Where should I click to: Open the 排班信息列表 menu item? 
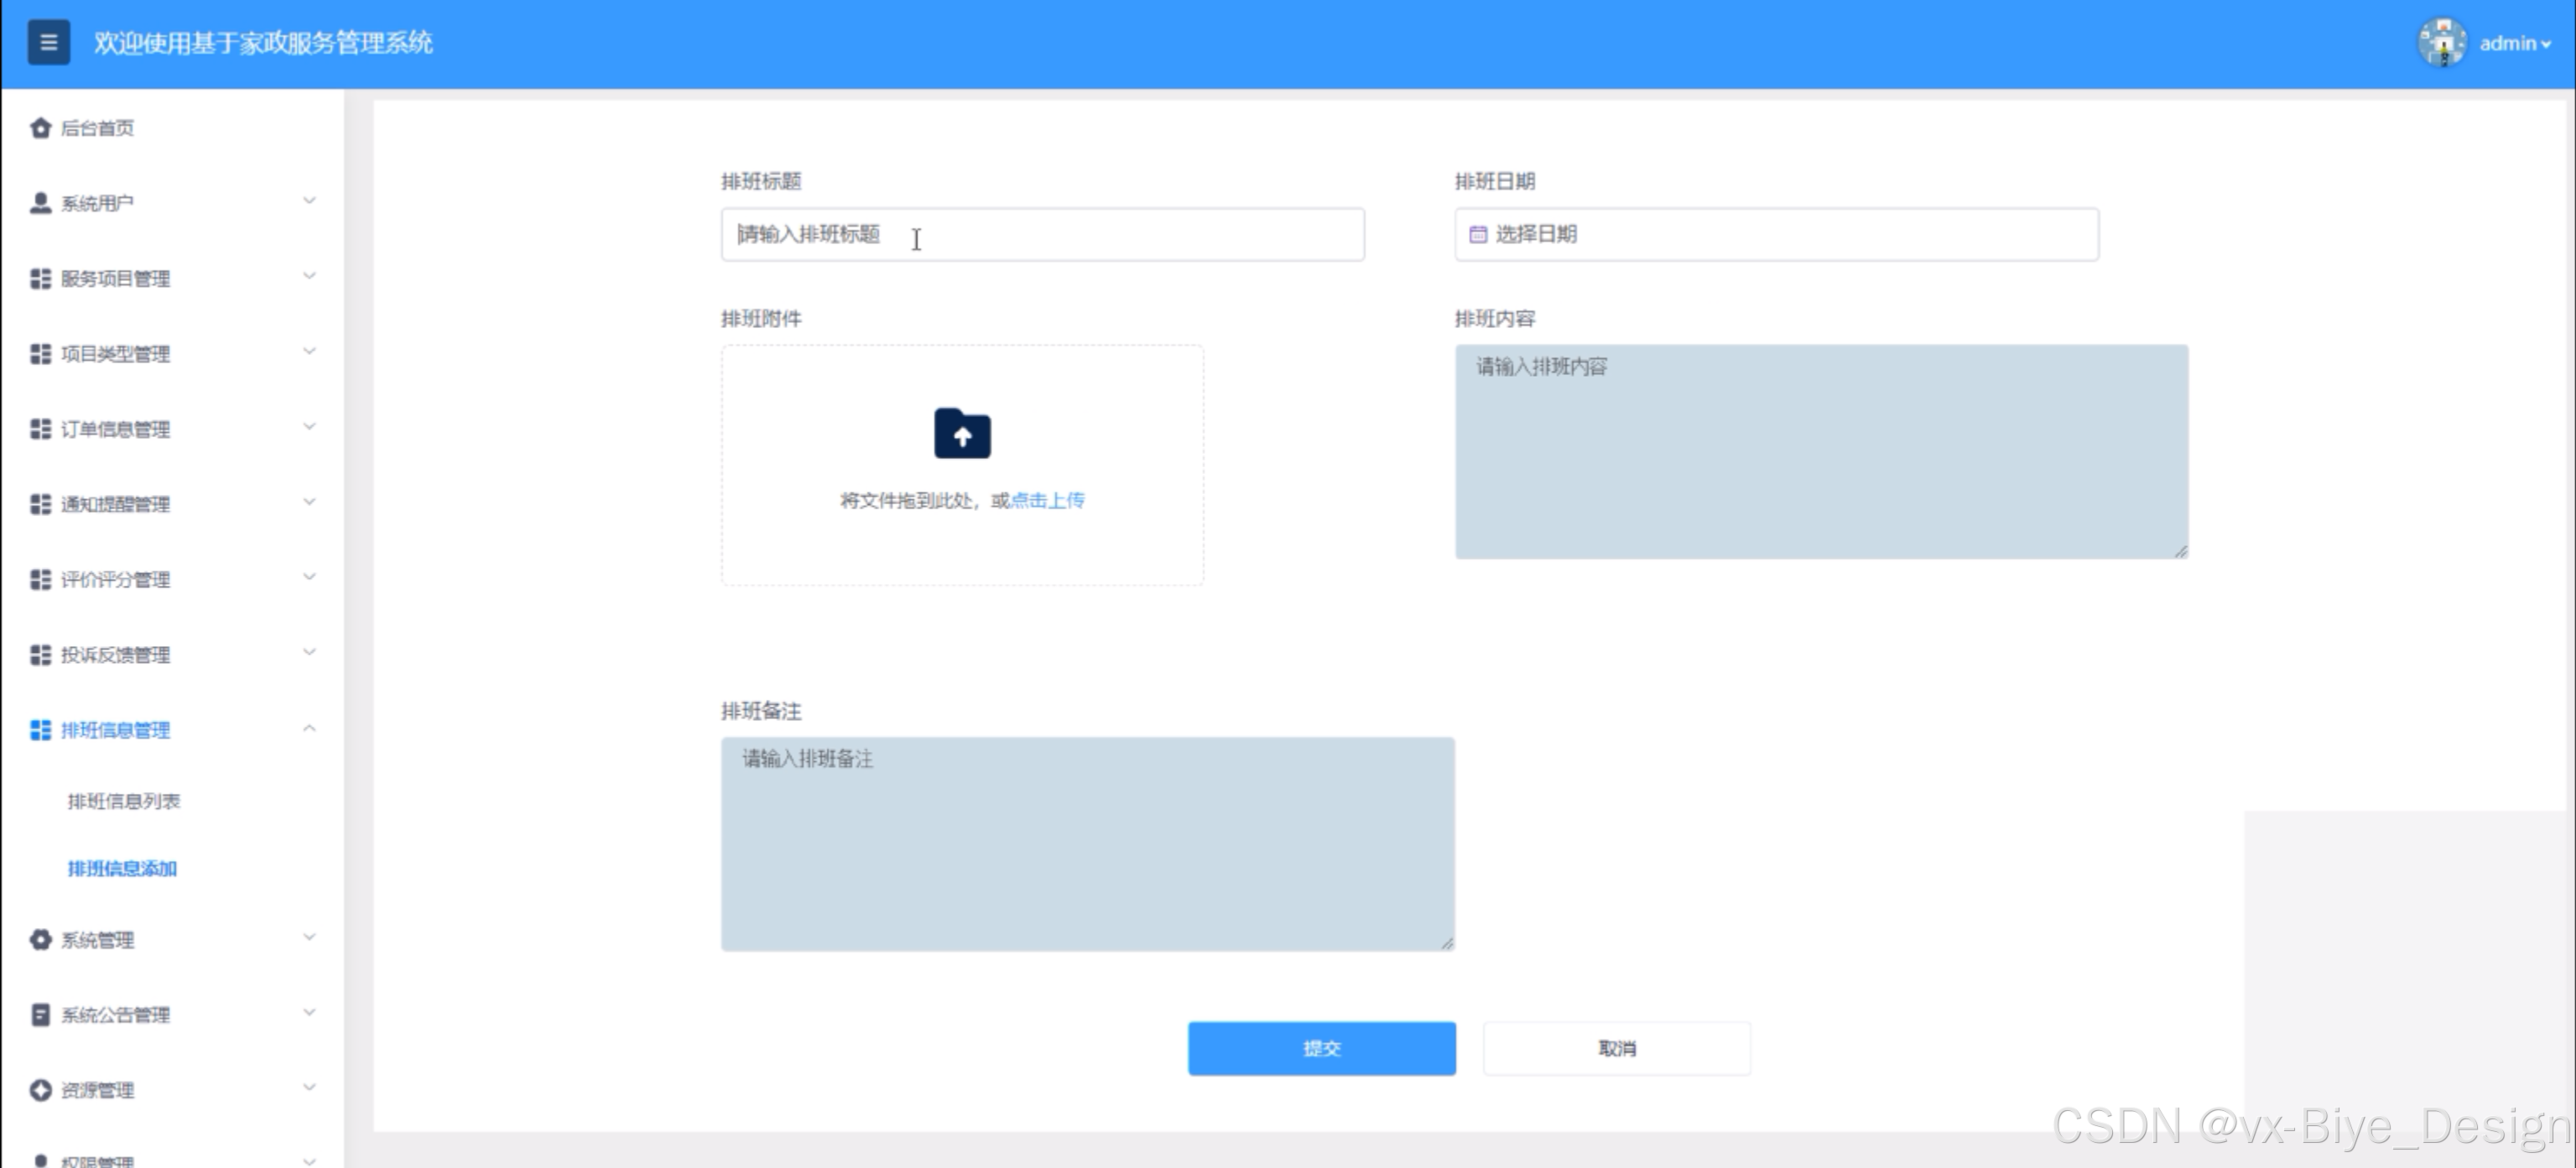click(x=124, y=801)
